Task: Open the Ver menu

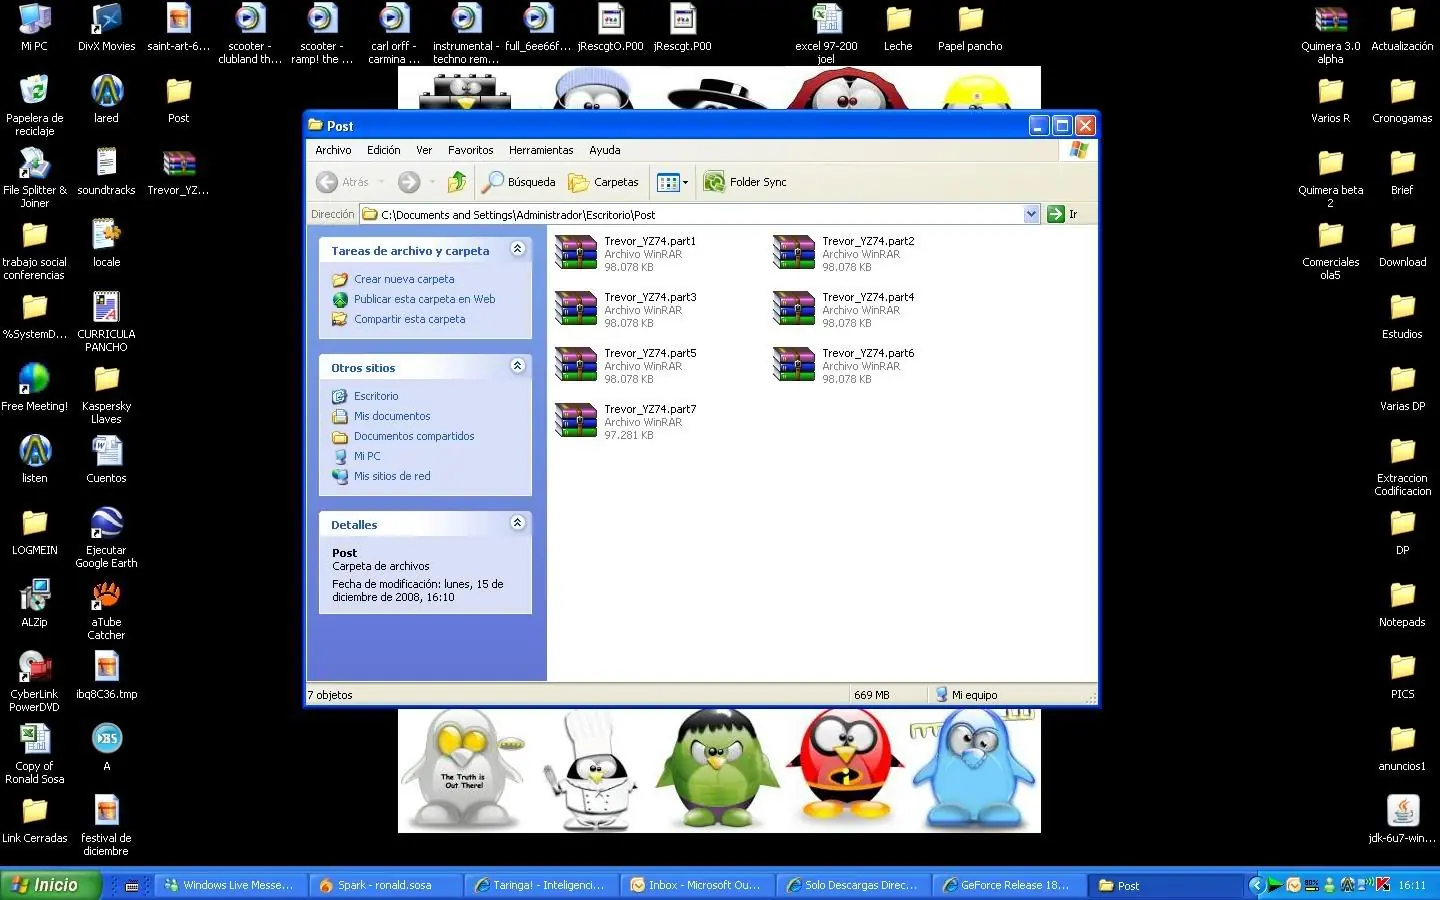Action: (424, 150)
